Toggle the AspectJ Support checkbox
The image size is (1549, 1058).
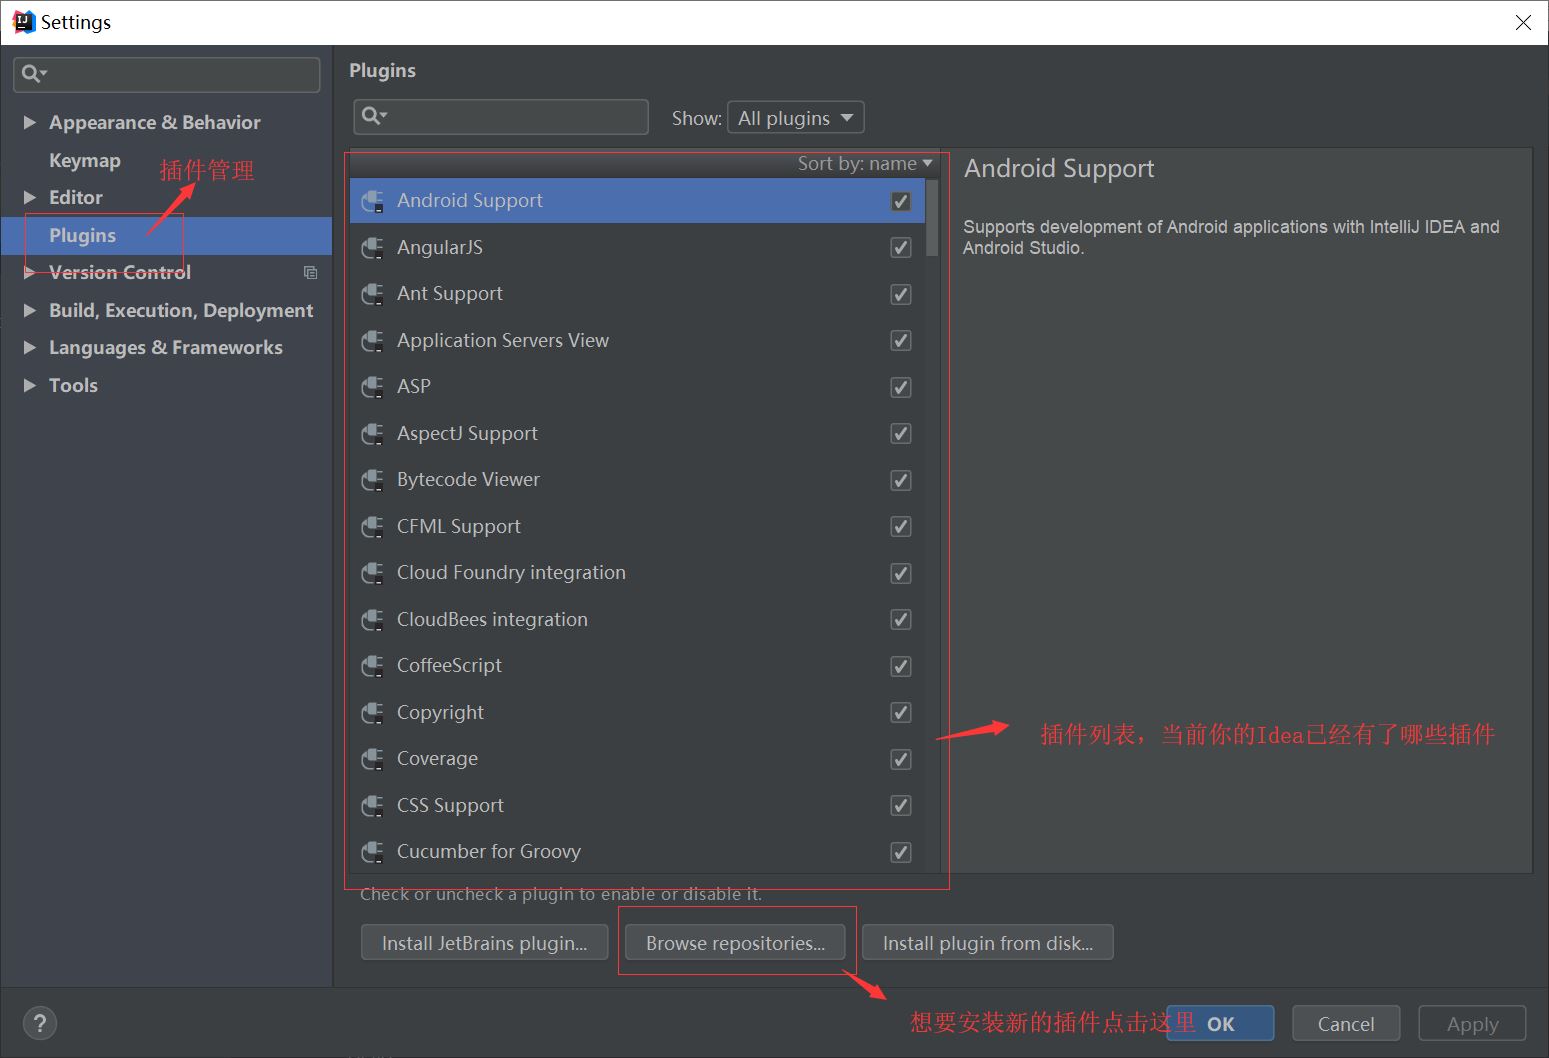pos(901,434)
